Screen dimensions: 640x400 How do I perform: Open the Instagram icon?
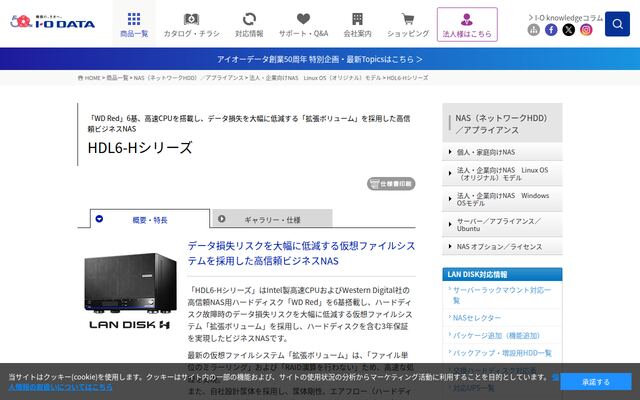tap(586, 29)
